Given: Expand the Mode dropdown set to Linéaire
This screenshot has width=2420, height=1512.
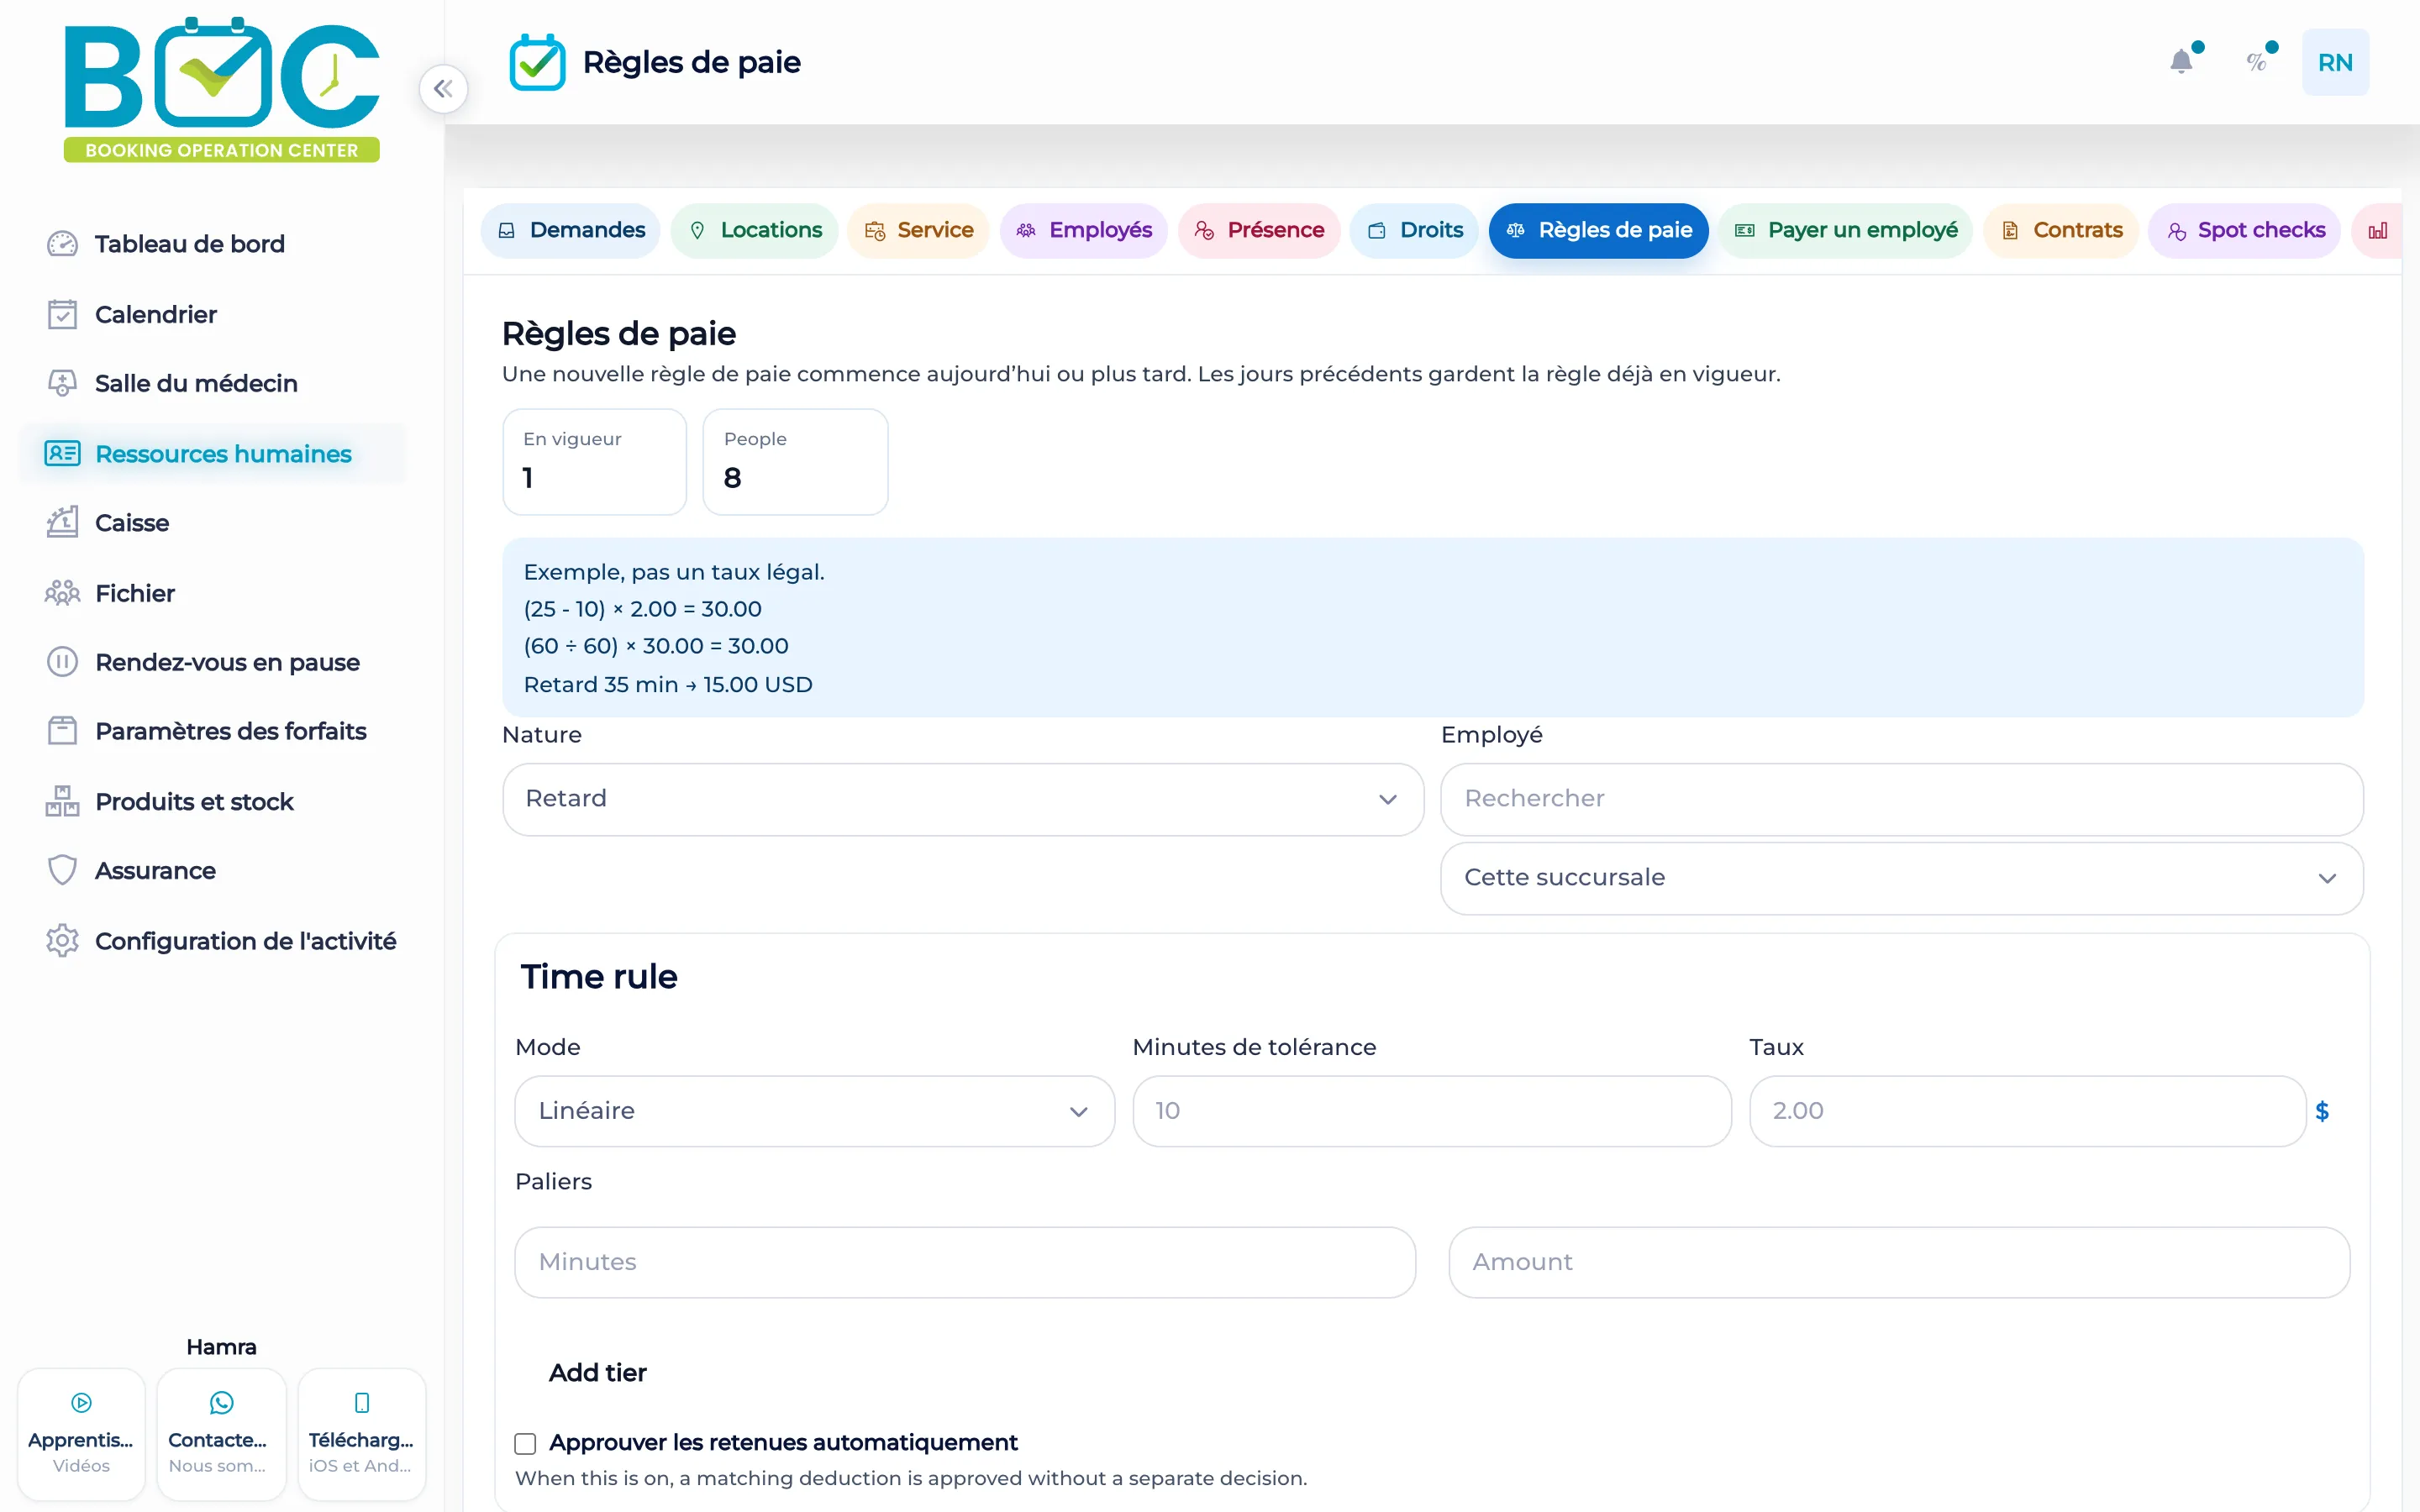Looking at the screenshot, I should point(814,1111).
